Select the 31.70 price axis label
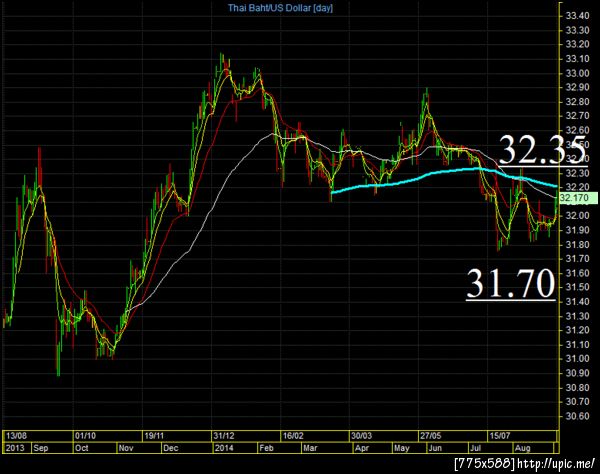600x474 pixels. (577, 259)
